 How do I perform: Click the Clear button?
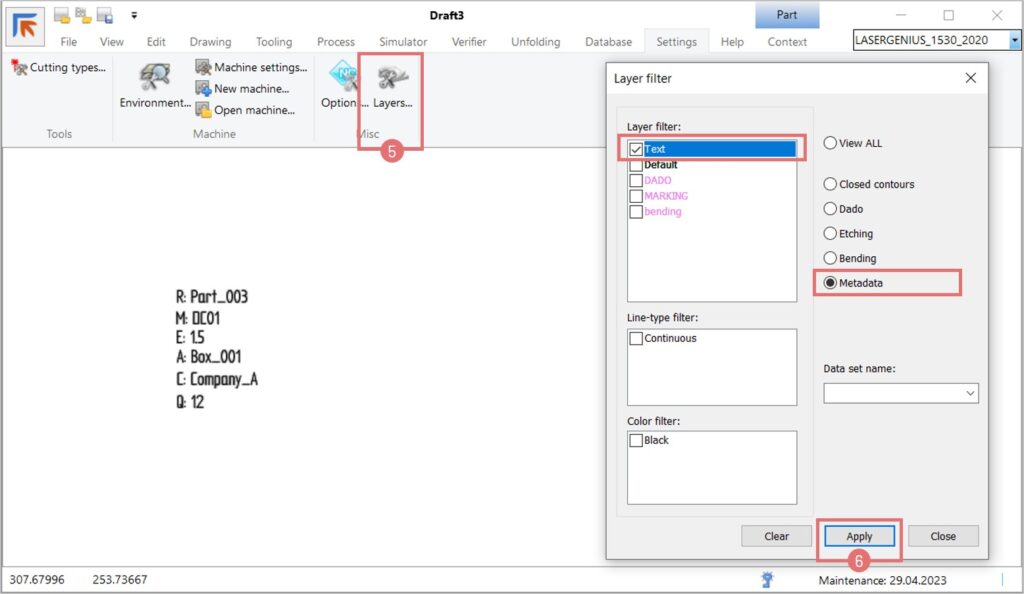click(x=776, y=536)
